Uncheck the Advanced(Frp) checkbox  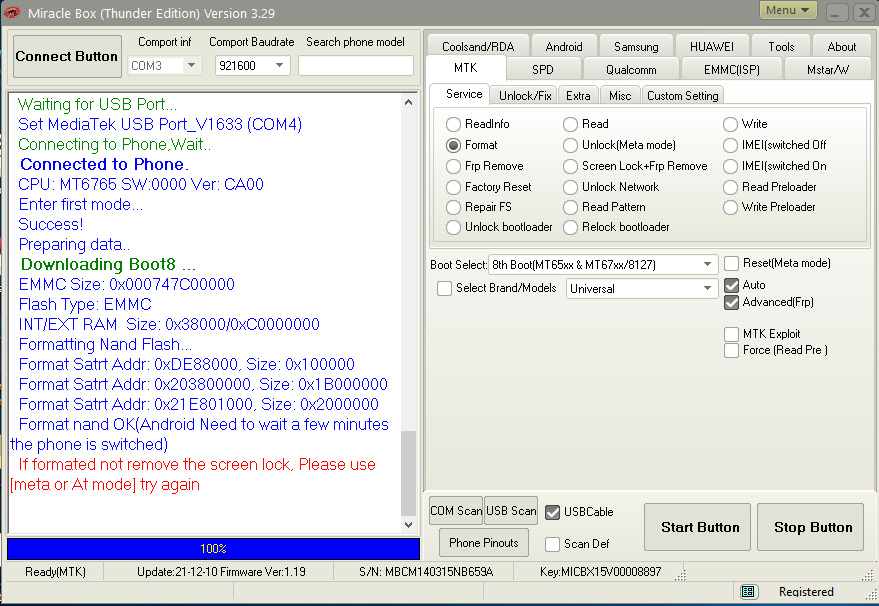pos(731,303)
